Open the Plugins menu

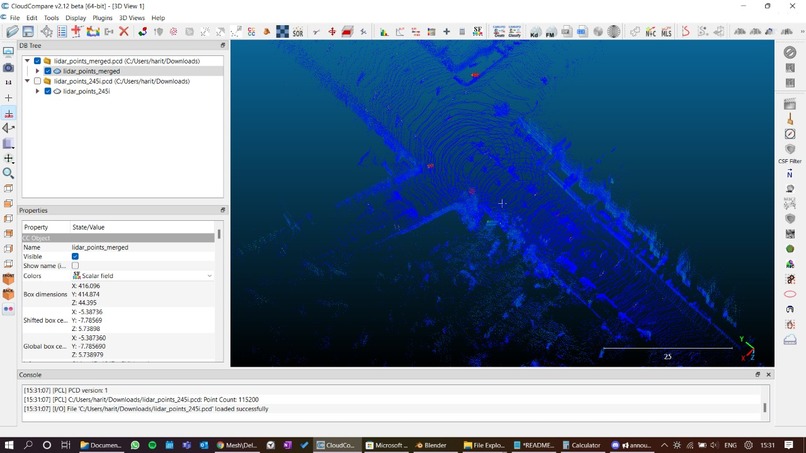[102, 17]
